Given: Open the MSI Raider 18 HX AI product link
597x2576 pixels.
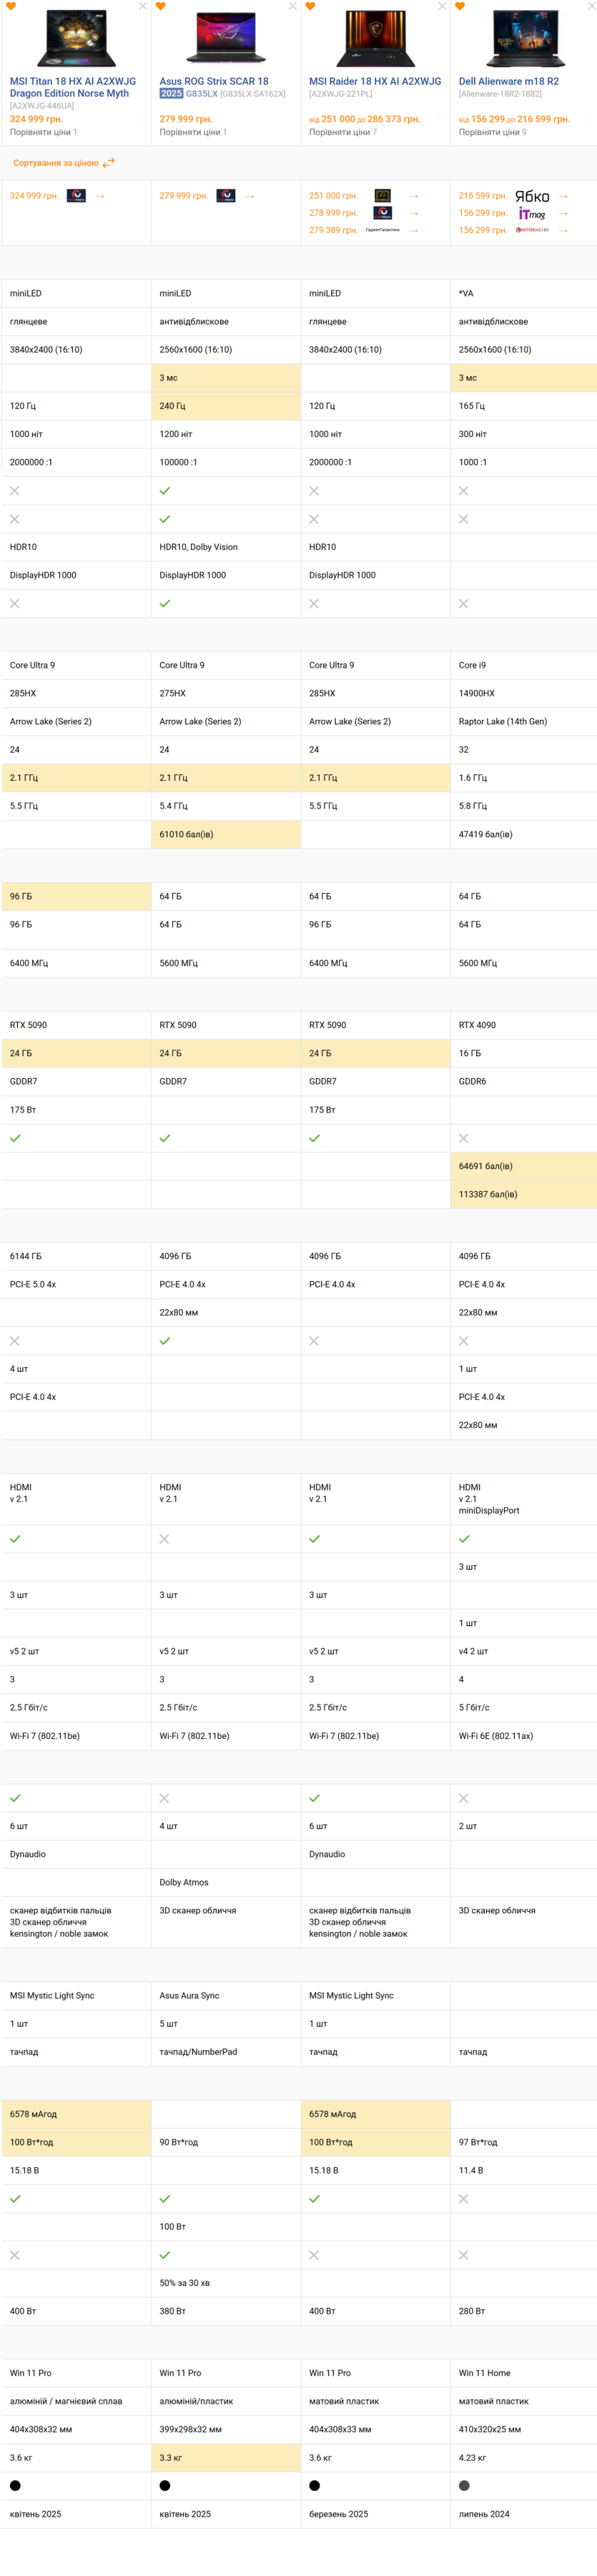Looking at the screenshot, I should (375, 82).
